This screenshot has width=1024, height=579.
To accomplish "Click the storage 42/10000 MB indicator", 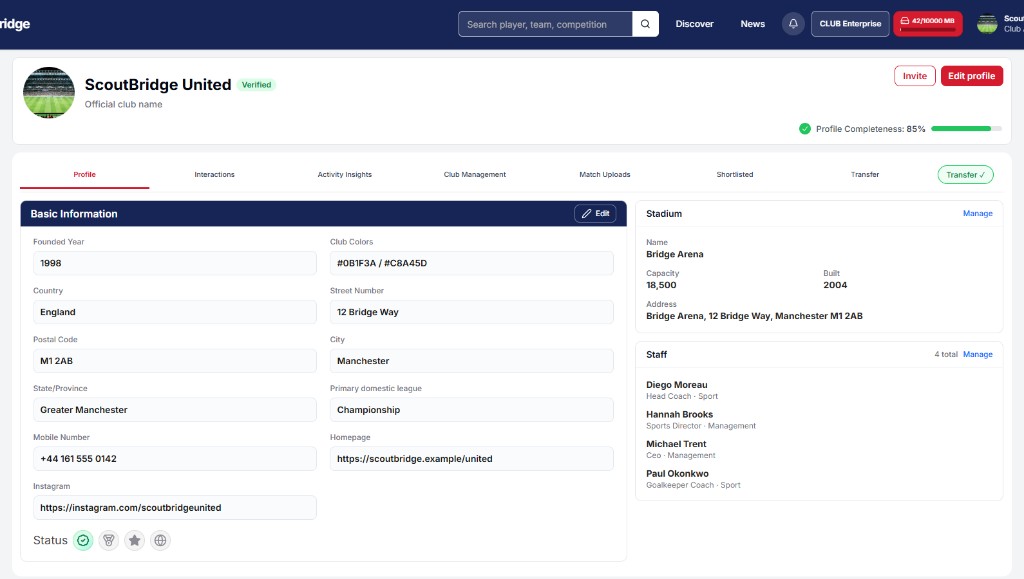I will tap(927, 24).
